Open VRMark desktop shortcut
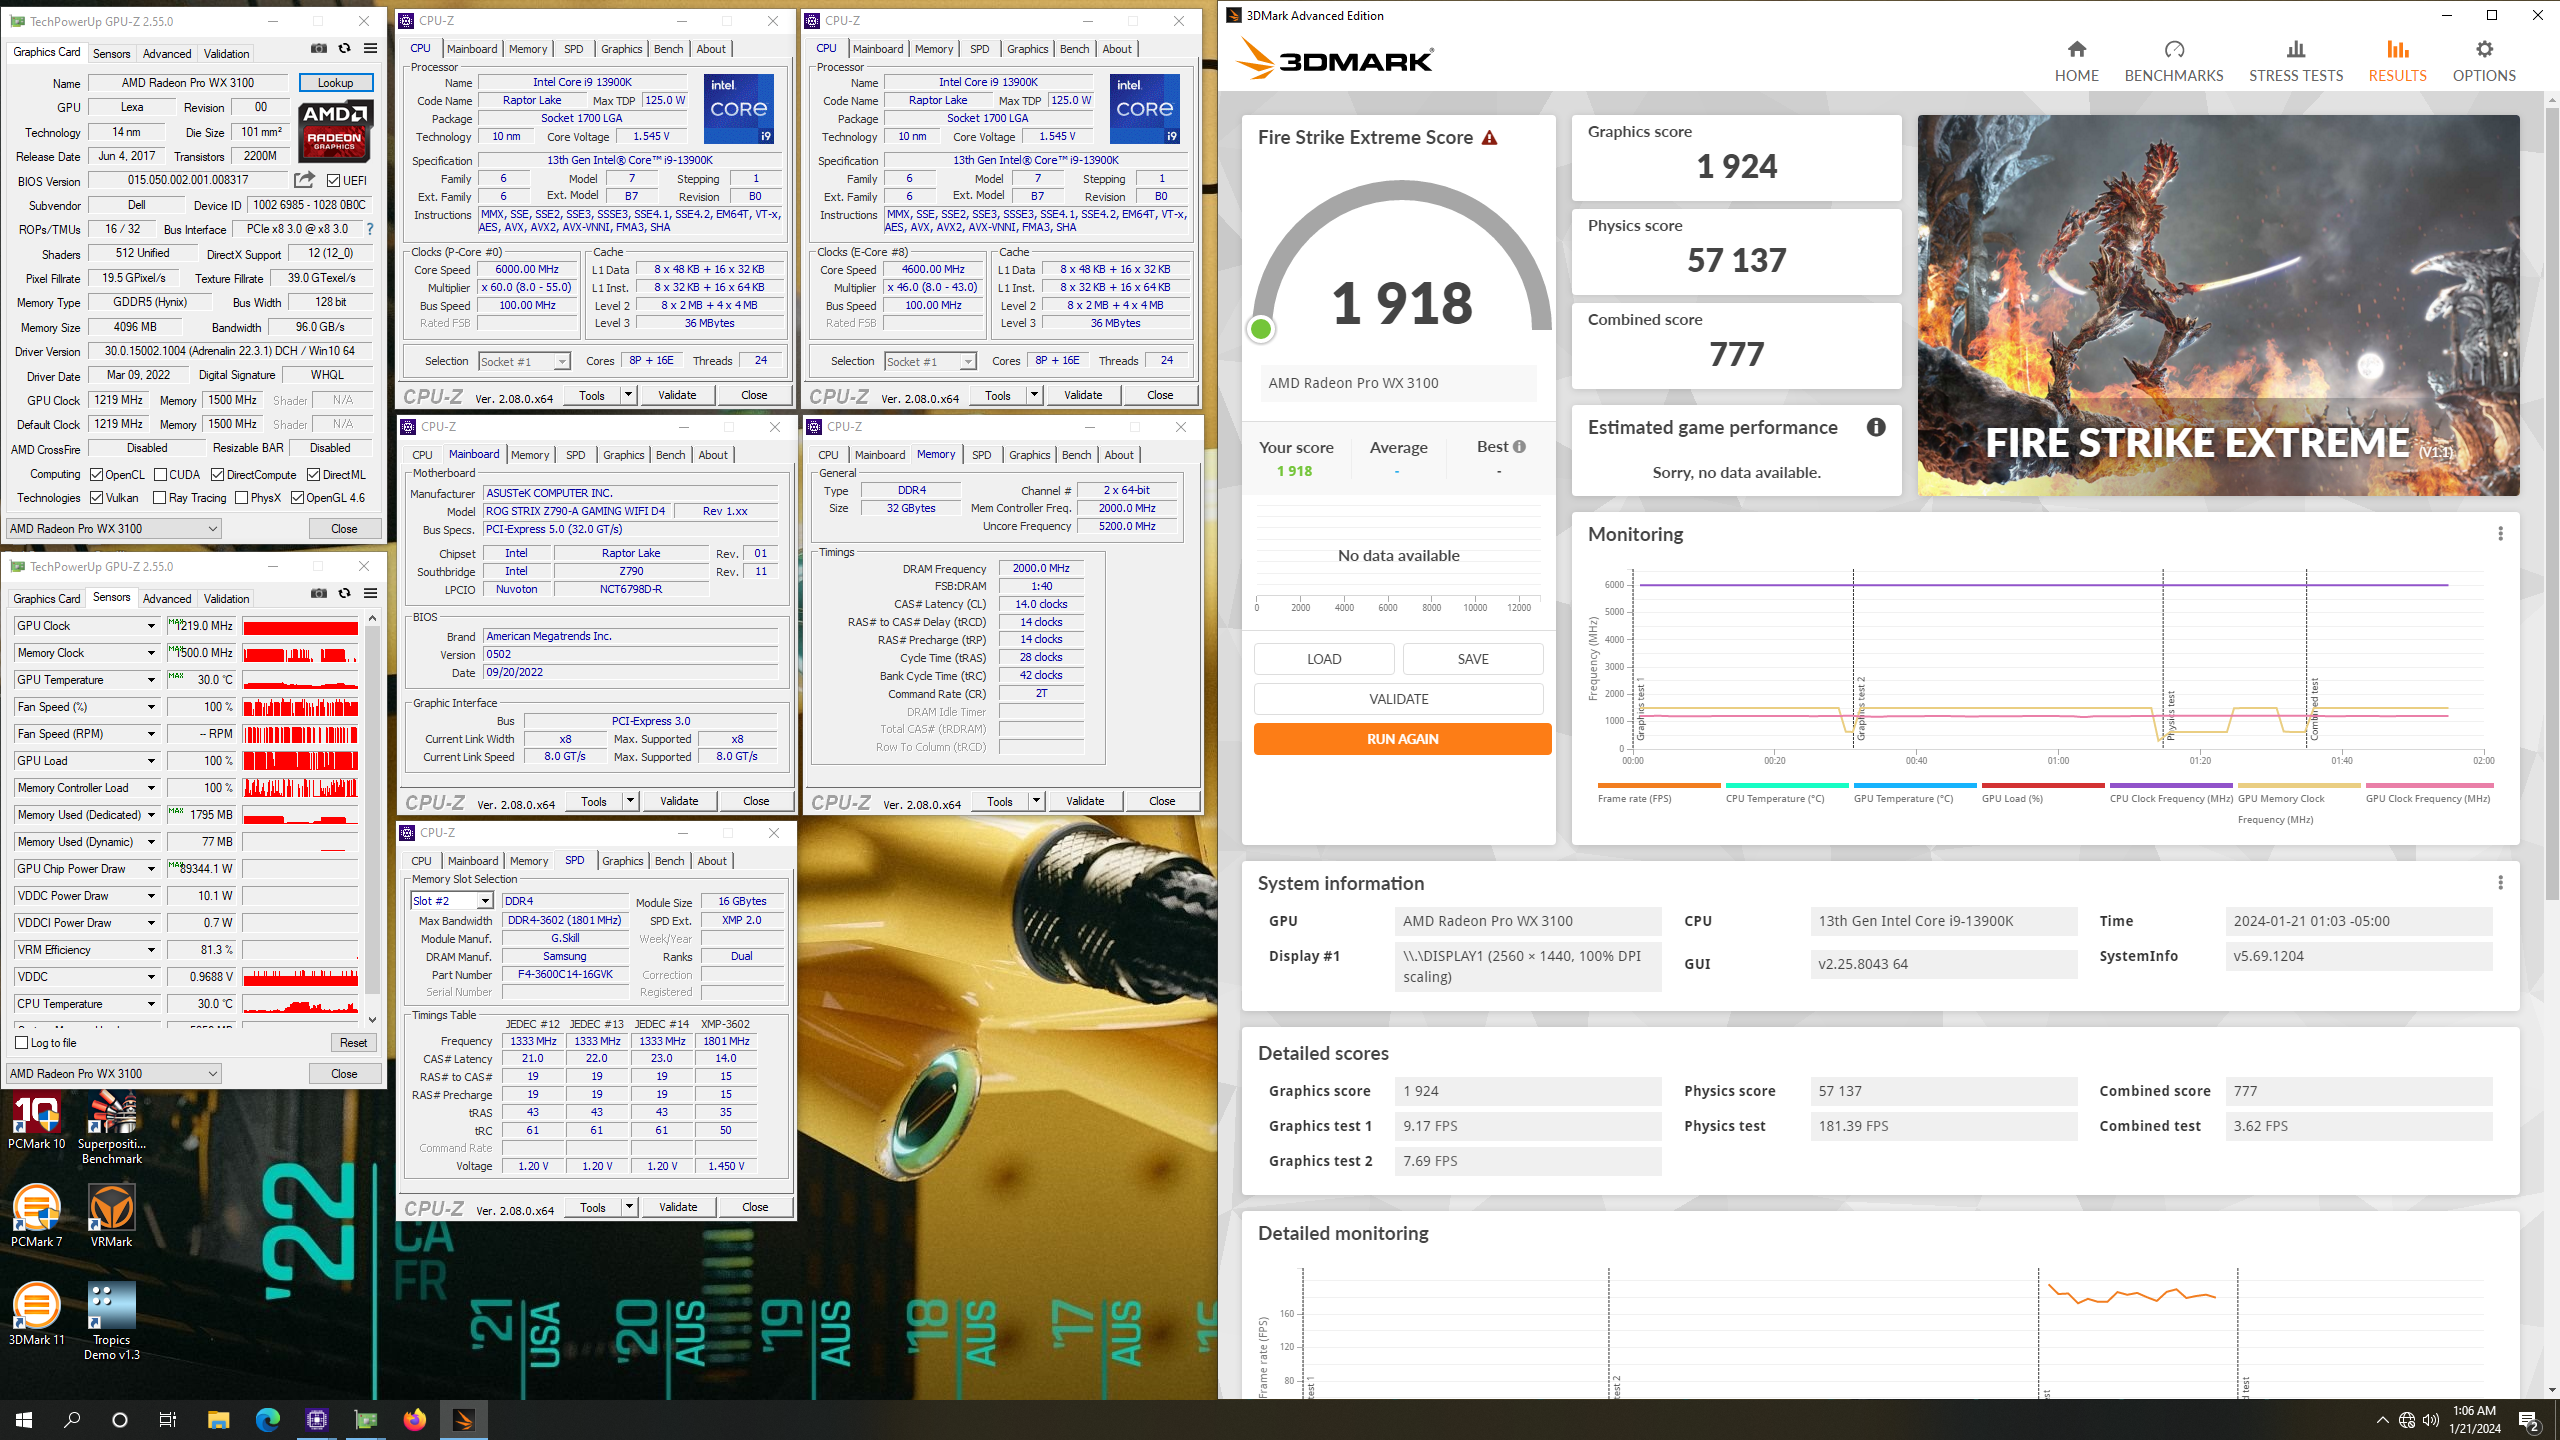Viewport: 2560px width, 1440px height. [111, 1216]
